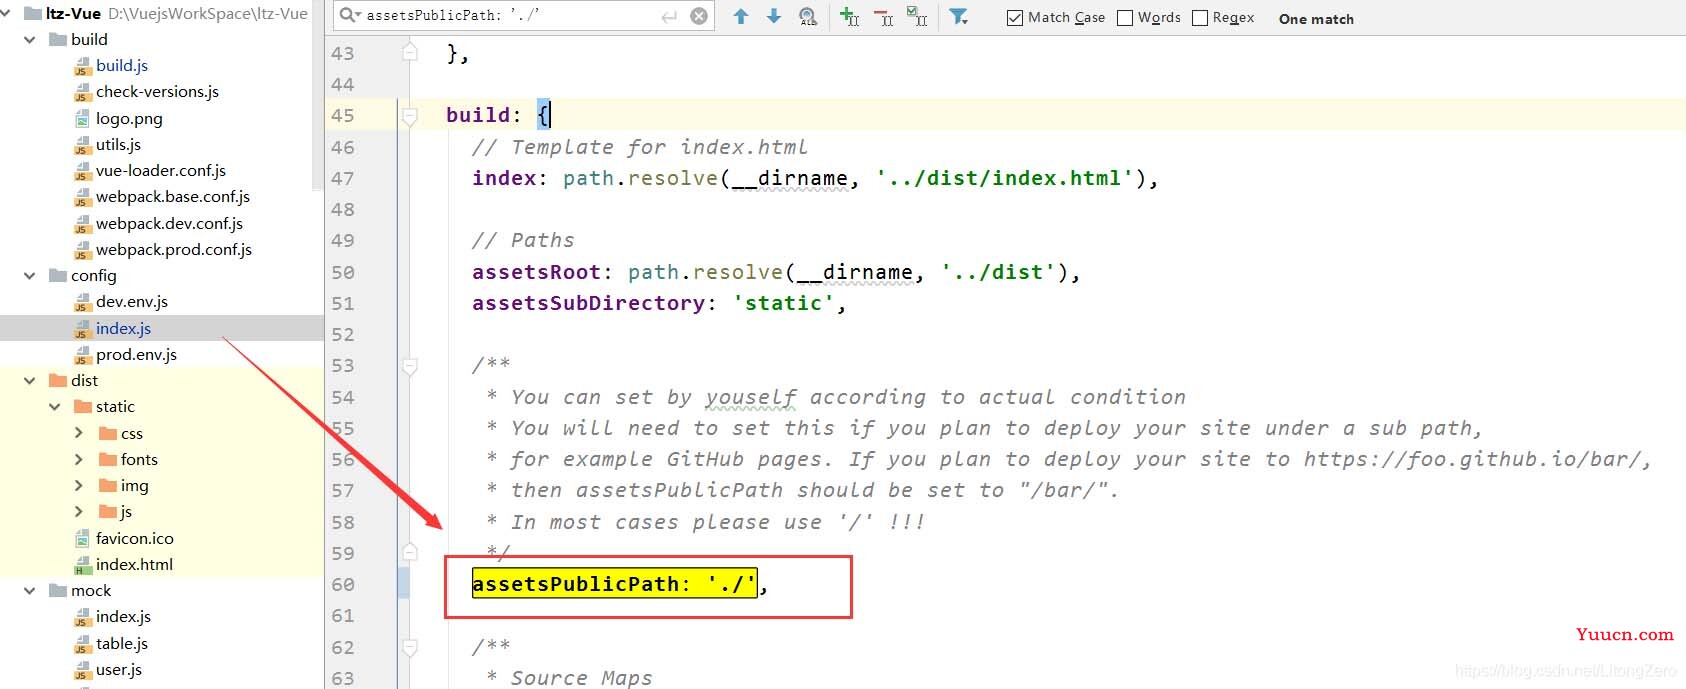The height and width of the screenshot is (689, 1686).
Task: Collapse the static folder
Action: click(x=55, y=406)
